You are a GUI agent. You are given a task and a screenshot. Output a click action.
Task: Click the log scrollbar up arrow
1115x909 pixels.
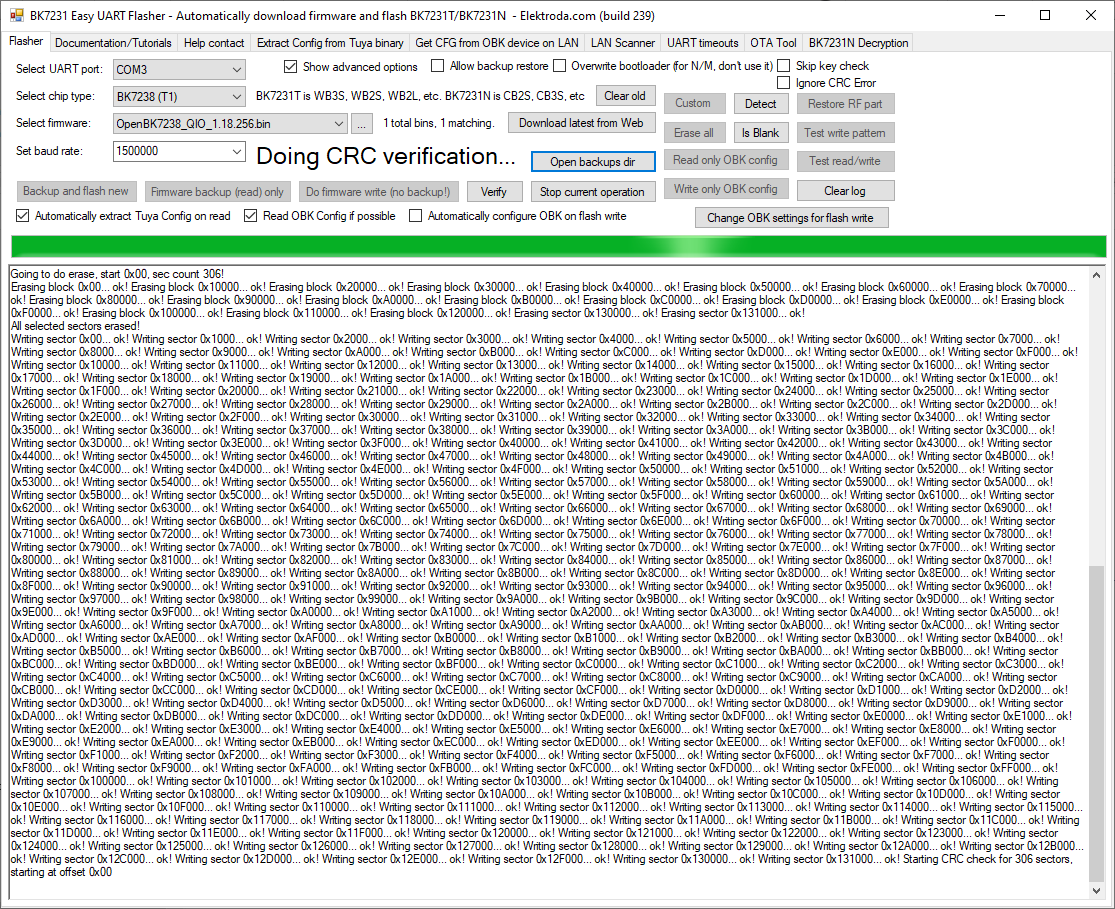pyautogui.click(x=1097, y=275)
